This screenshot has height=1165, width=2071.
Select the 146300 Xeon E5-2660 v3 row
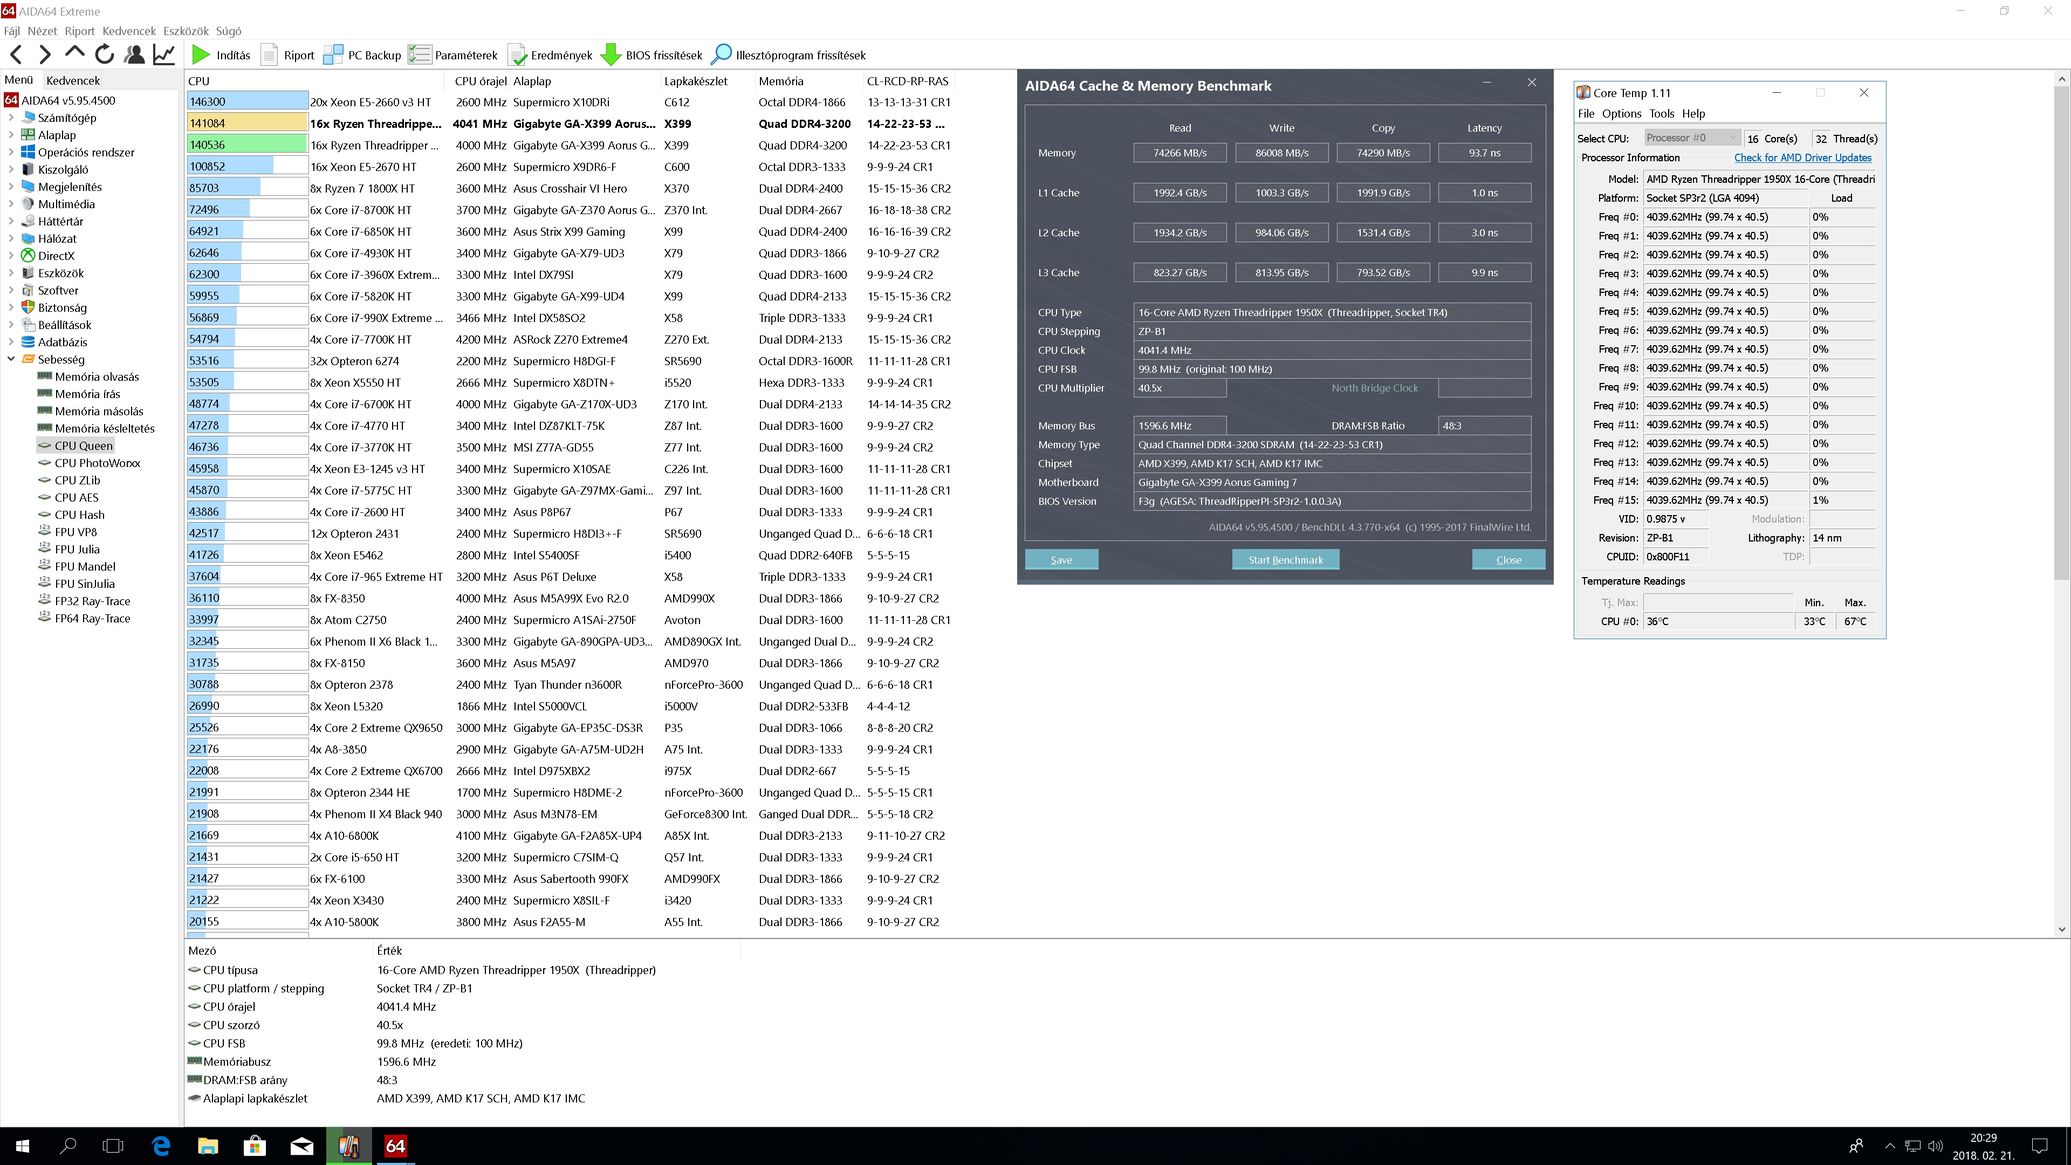[x=569, y=102]
